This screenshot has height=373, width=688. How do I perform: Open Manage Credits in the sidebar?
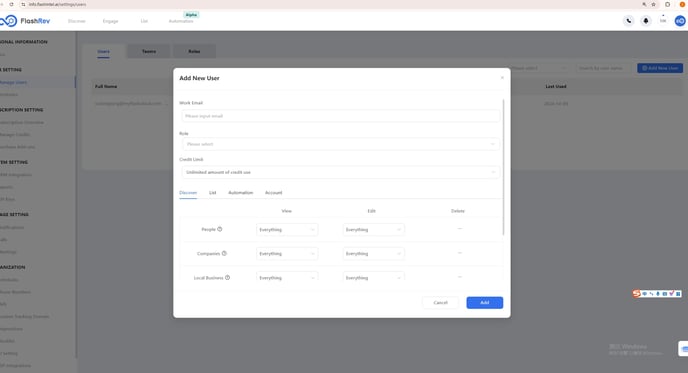[x=15, y=135]
